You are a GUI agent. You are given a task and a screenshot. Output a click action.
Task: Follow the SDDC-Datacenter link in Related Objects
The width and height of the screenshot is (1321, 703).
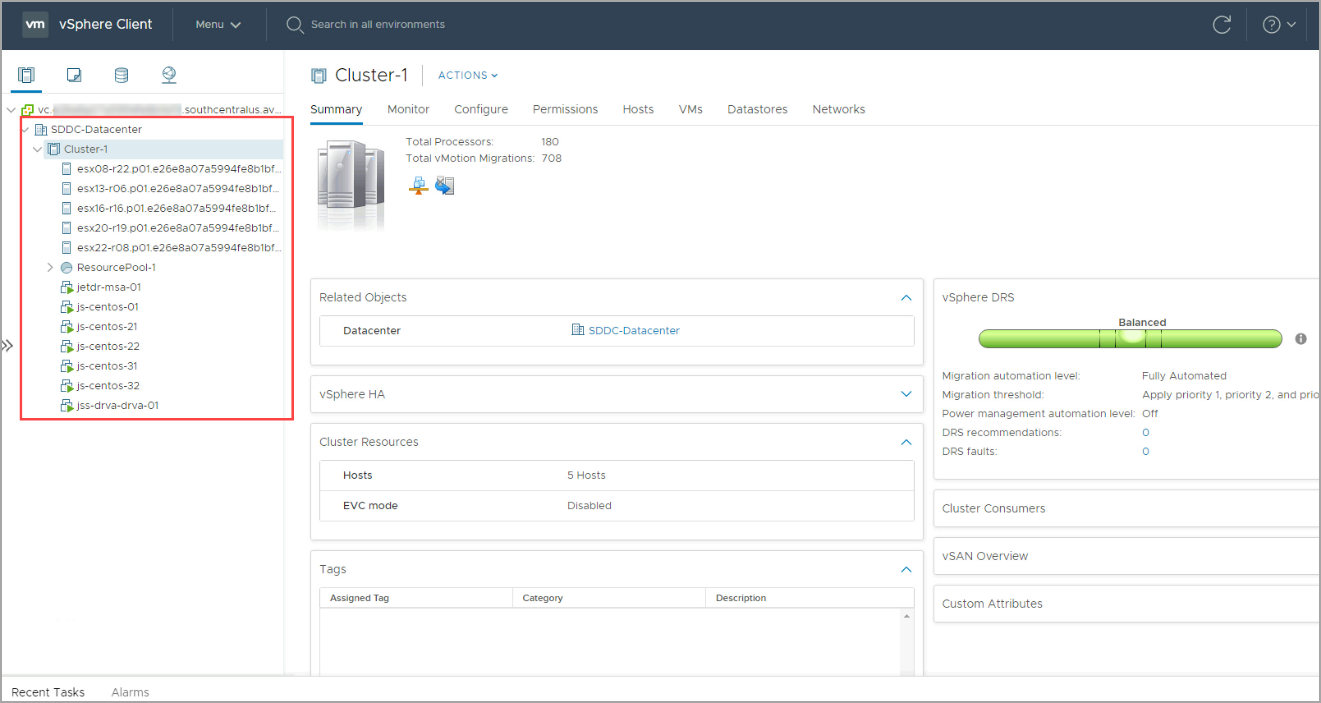click(x=633, y=330)
